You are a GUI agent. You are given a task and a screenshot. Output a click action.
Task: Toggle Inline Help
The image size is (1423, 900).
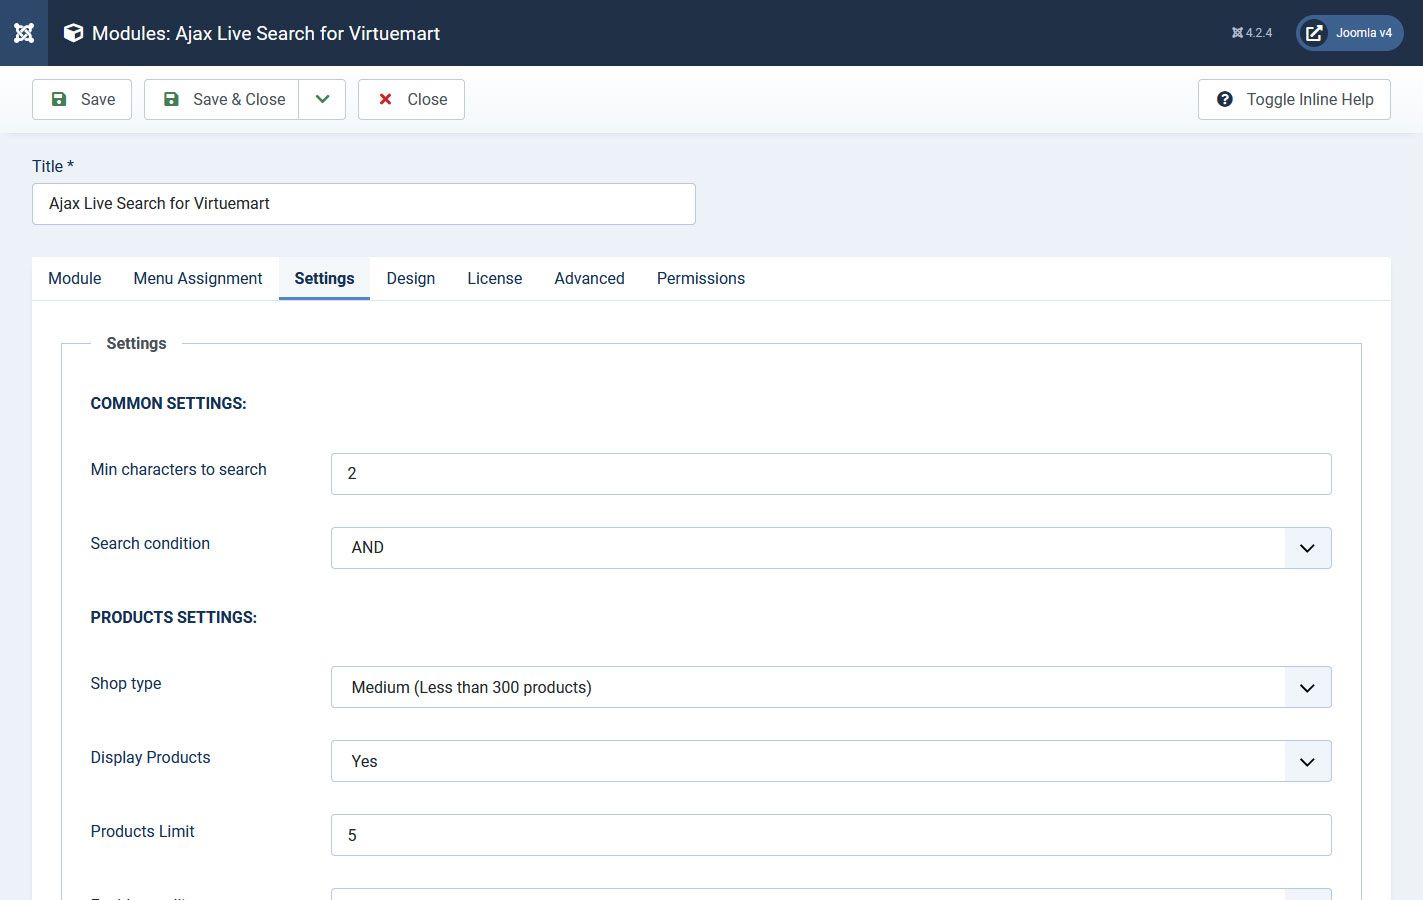click(x=1294, y=99)
